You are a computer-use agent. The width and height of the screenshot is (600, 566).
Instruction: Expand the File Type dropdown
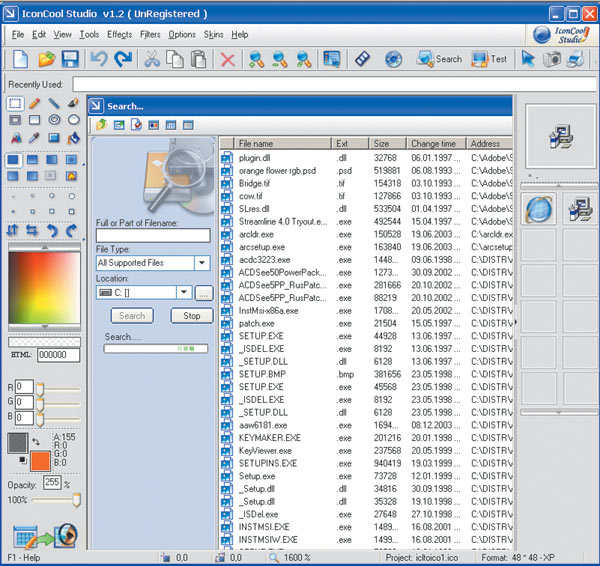coord(202,263)
